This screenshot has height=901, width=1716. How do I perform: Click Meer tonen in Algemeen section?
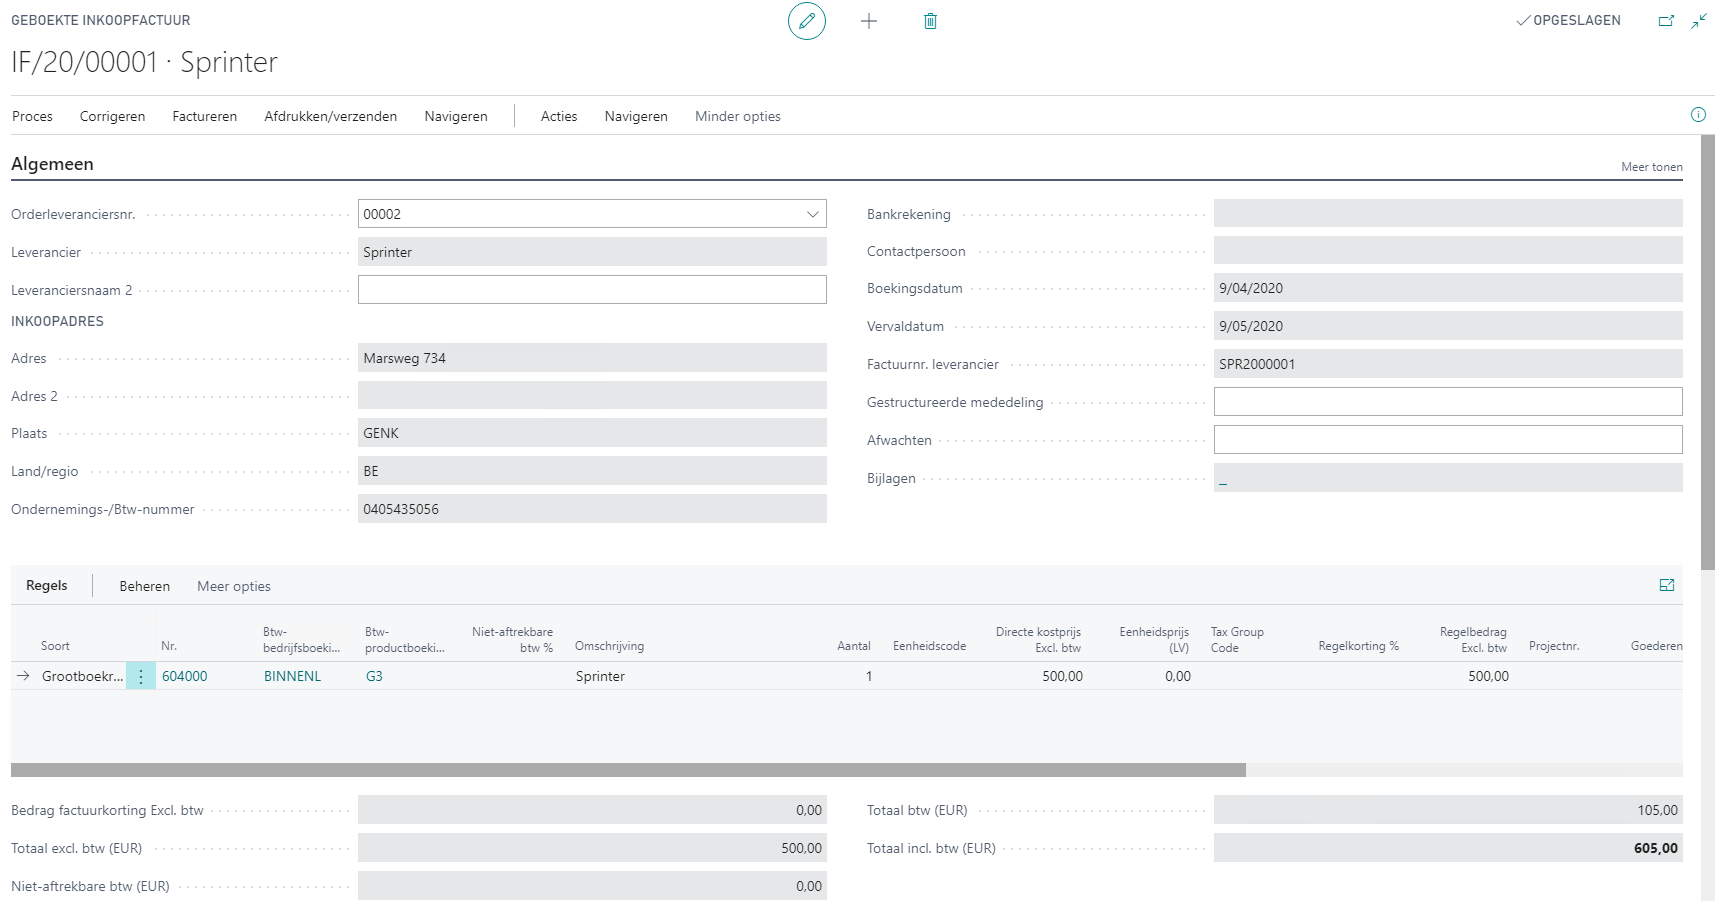[1651, 167]
